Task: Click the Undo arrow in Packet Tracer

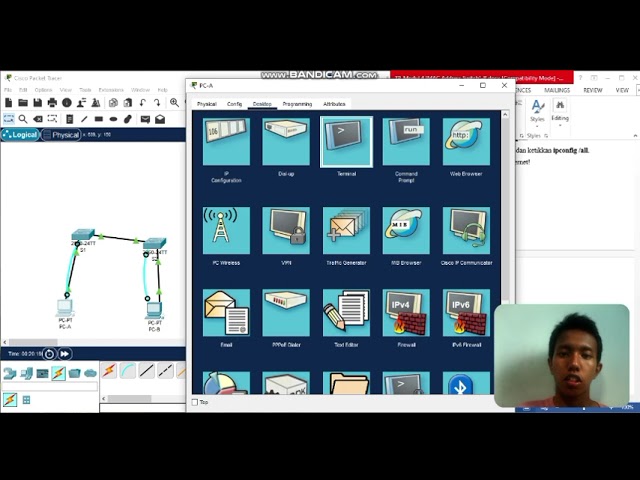Action: click(142, 103)
